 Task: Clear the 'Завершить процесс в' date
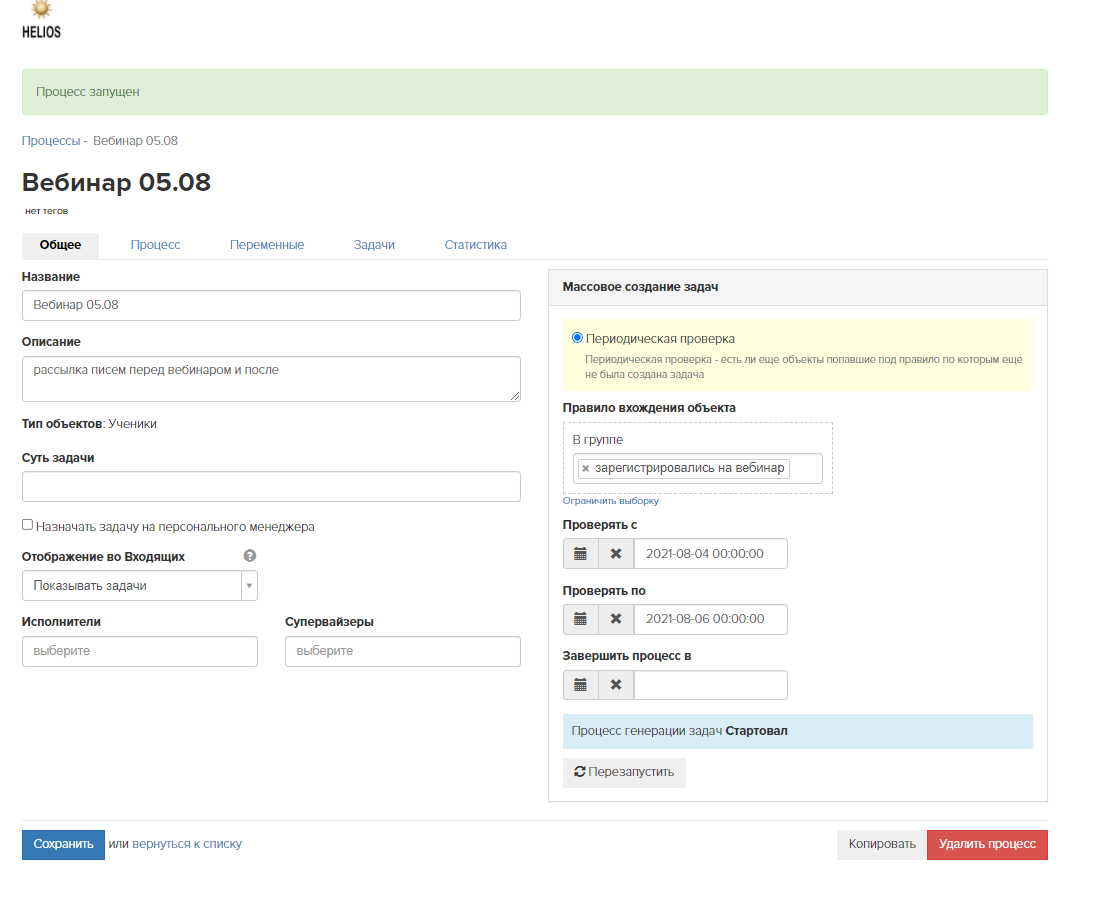616,685
